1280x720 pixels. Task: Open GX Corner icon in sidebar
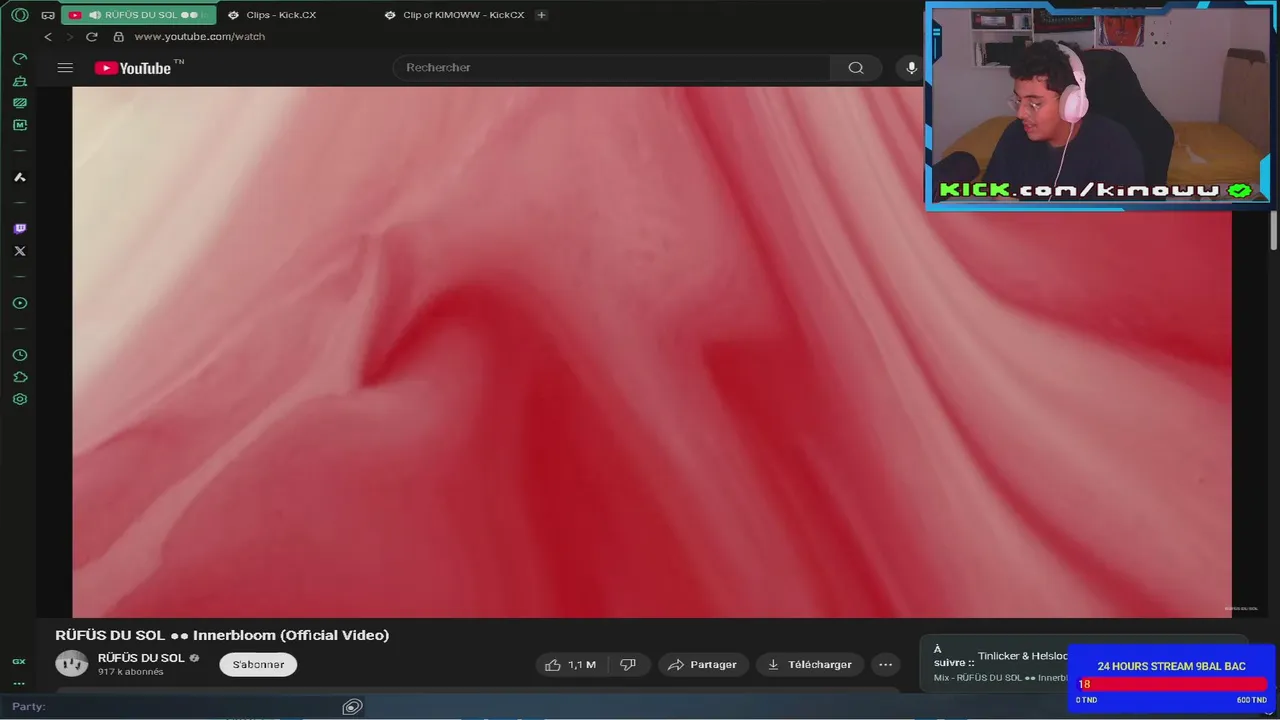18,662
